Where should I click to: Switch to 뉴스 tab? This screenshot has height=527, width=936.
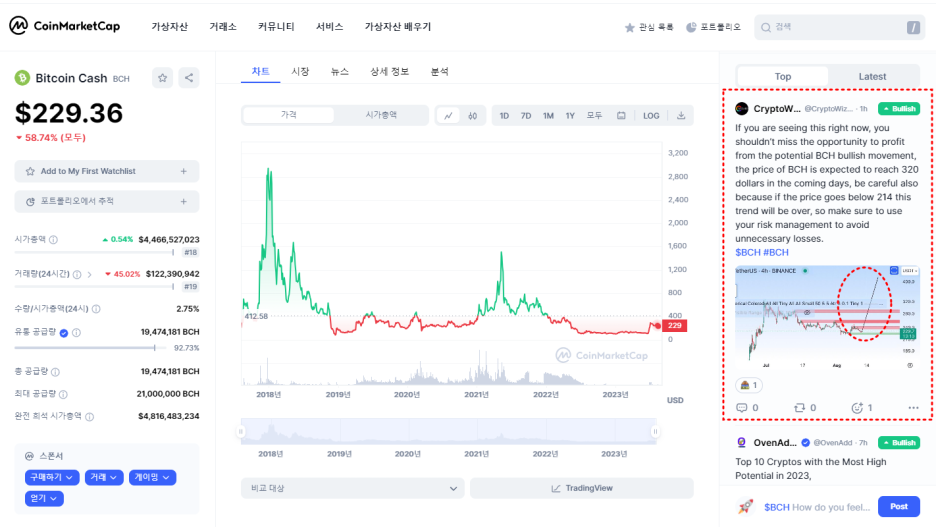340,72
